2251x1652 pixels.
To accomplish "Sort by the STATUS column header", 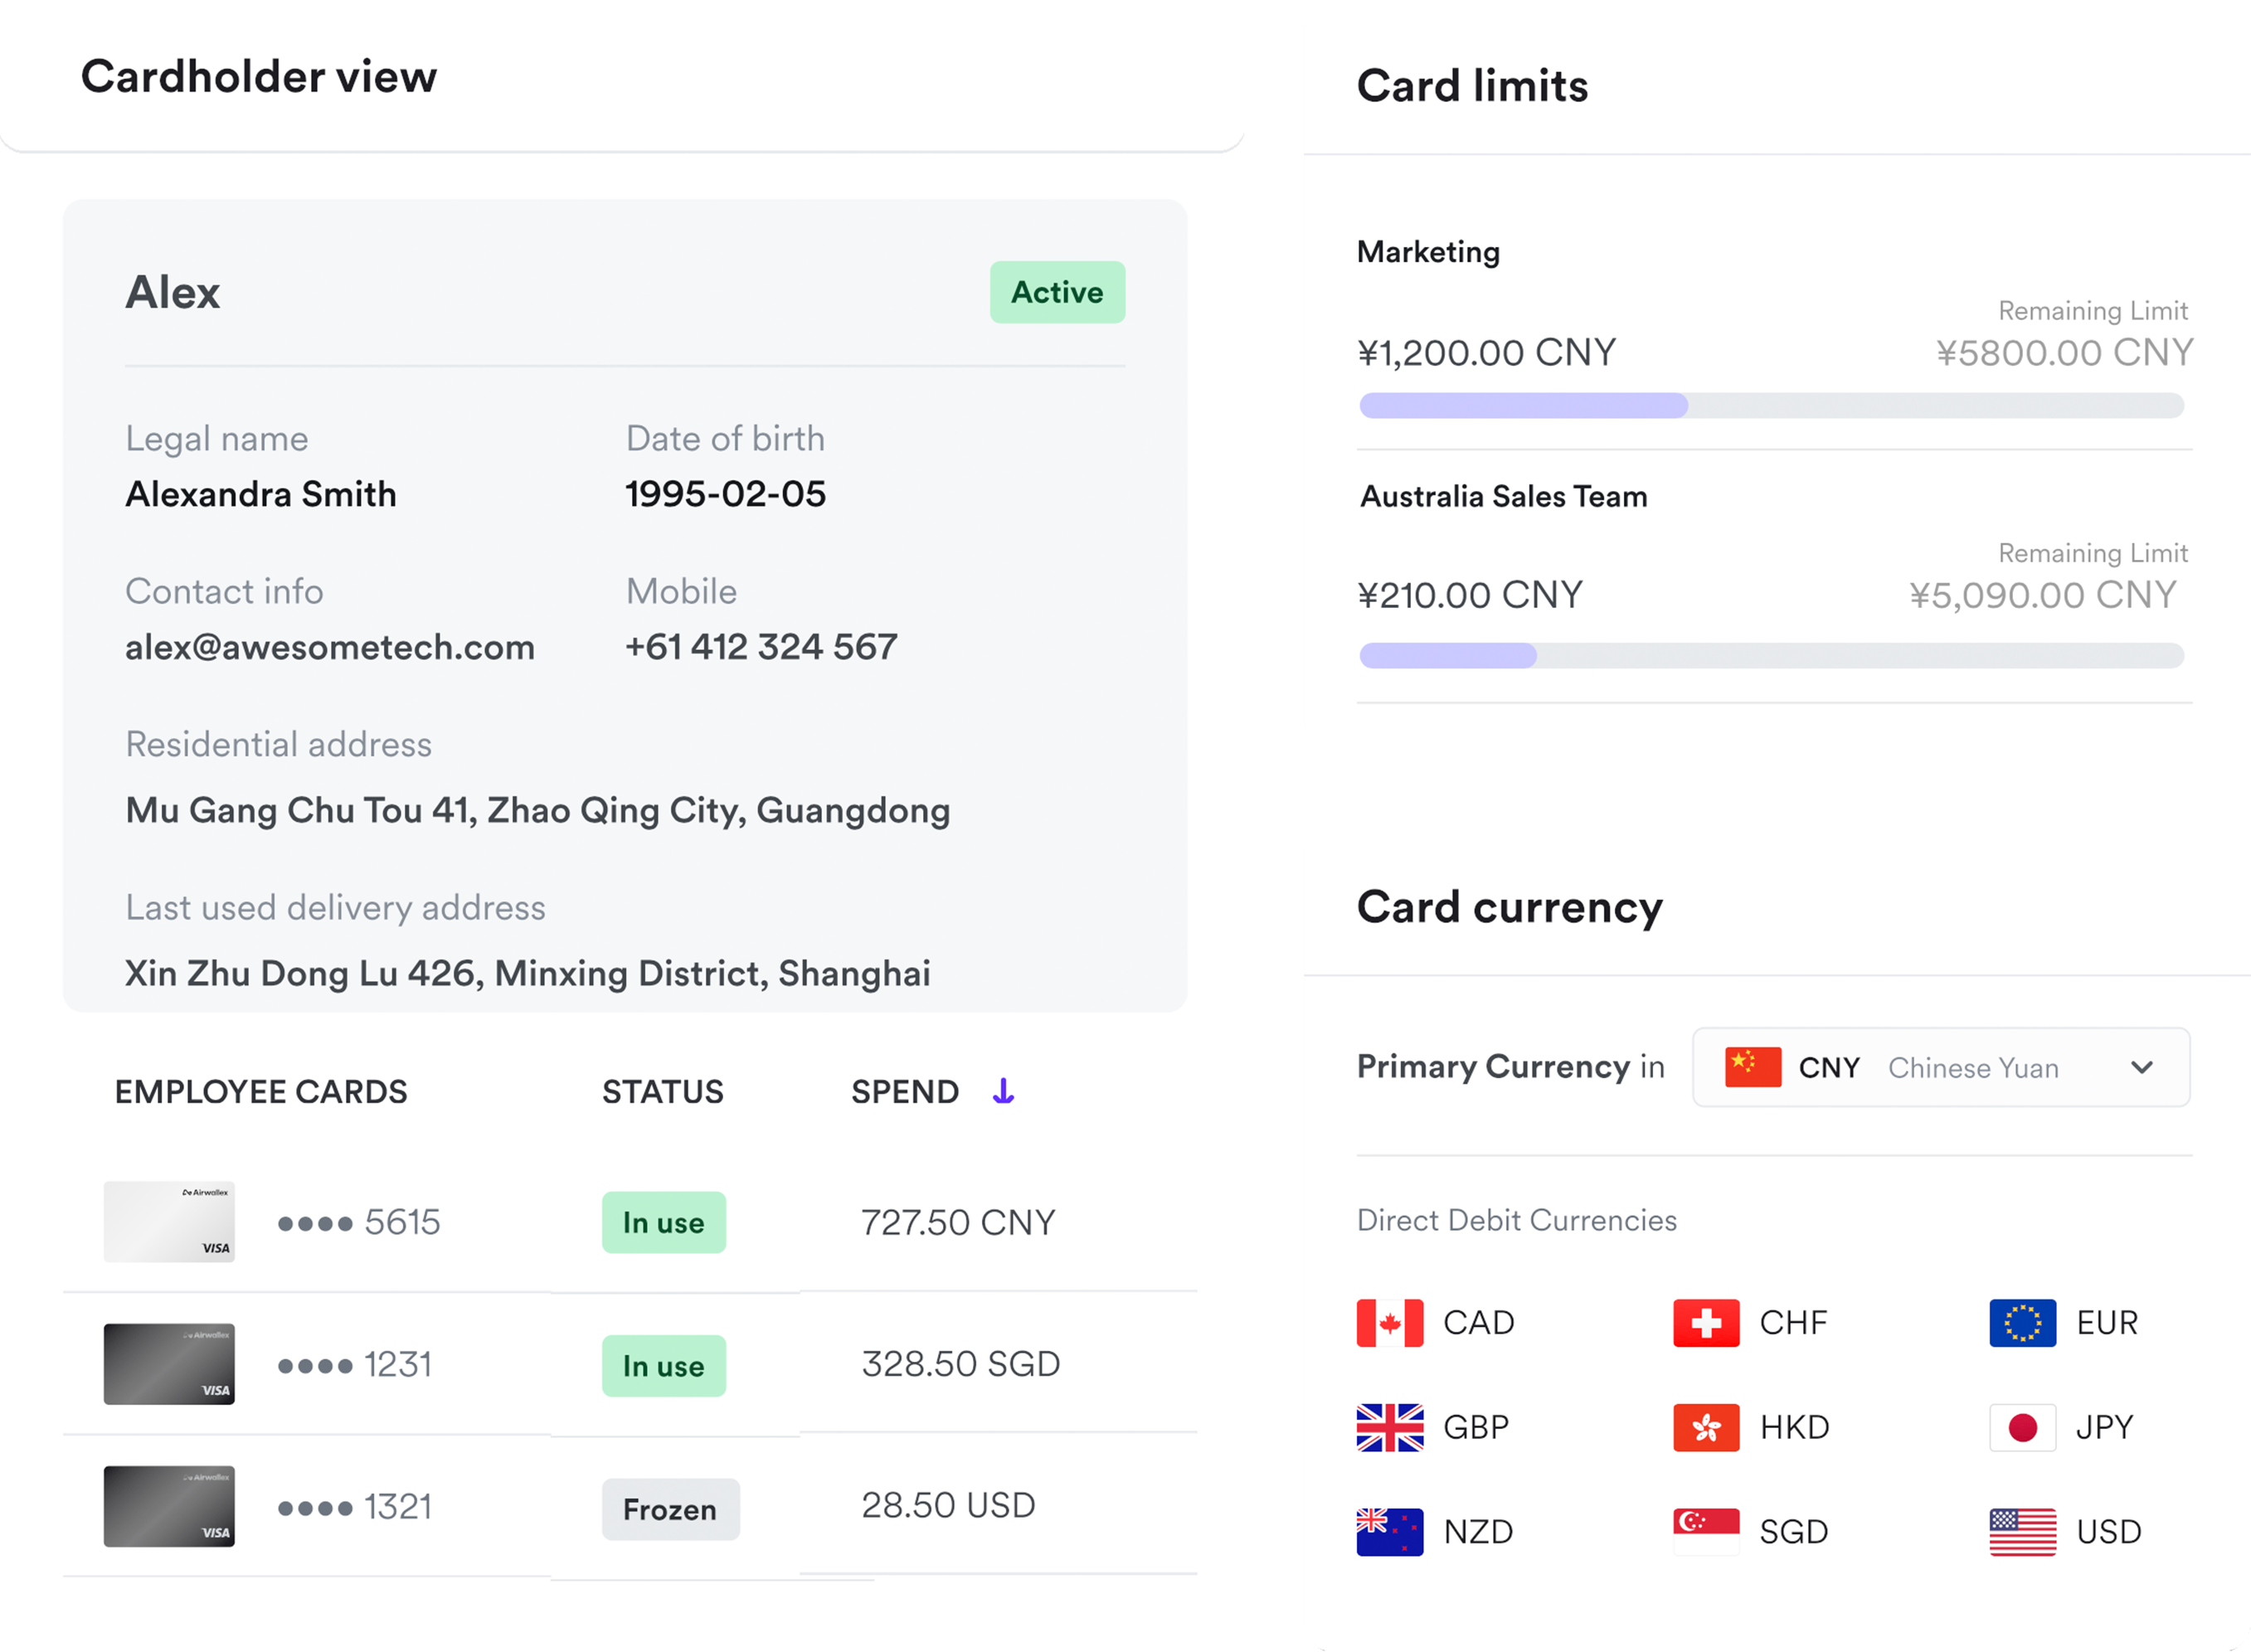I will point(662,1091).
